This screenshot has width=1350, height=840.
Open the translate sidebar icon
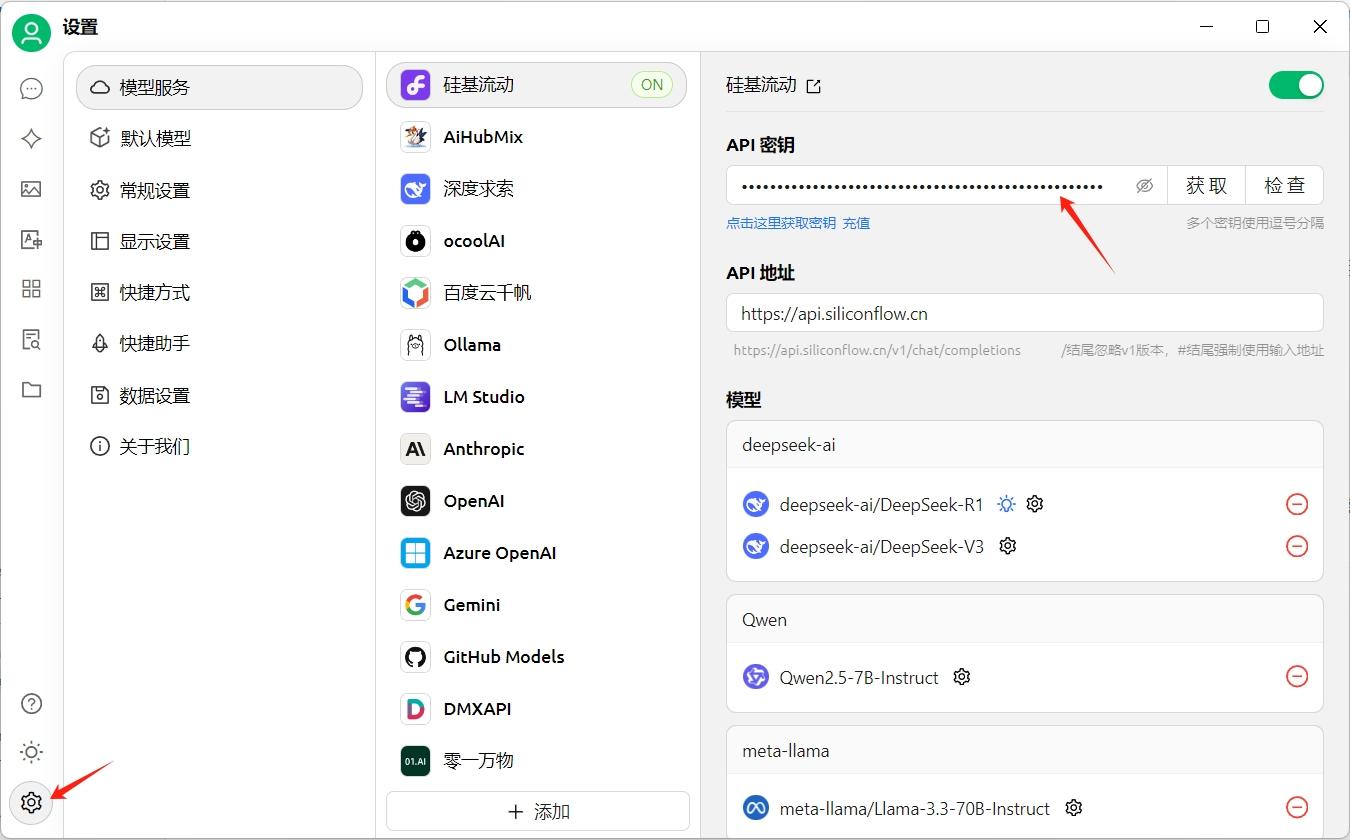pos(31,239)
